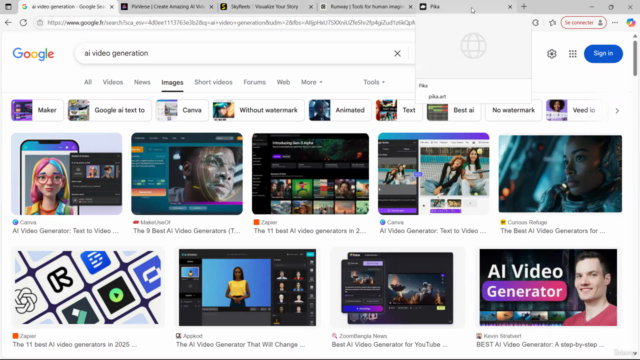Close the SkyReels tab
The width and height of the screenshot is (640, 360).
click(311, 7)
